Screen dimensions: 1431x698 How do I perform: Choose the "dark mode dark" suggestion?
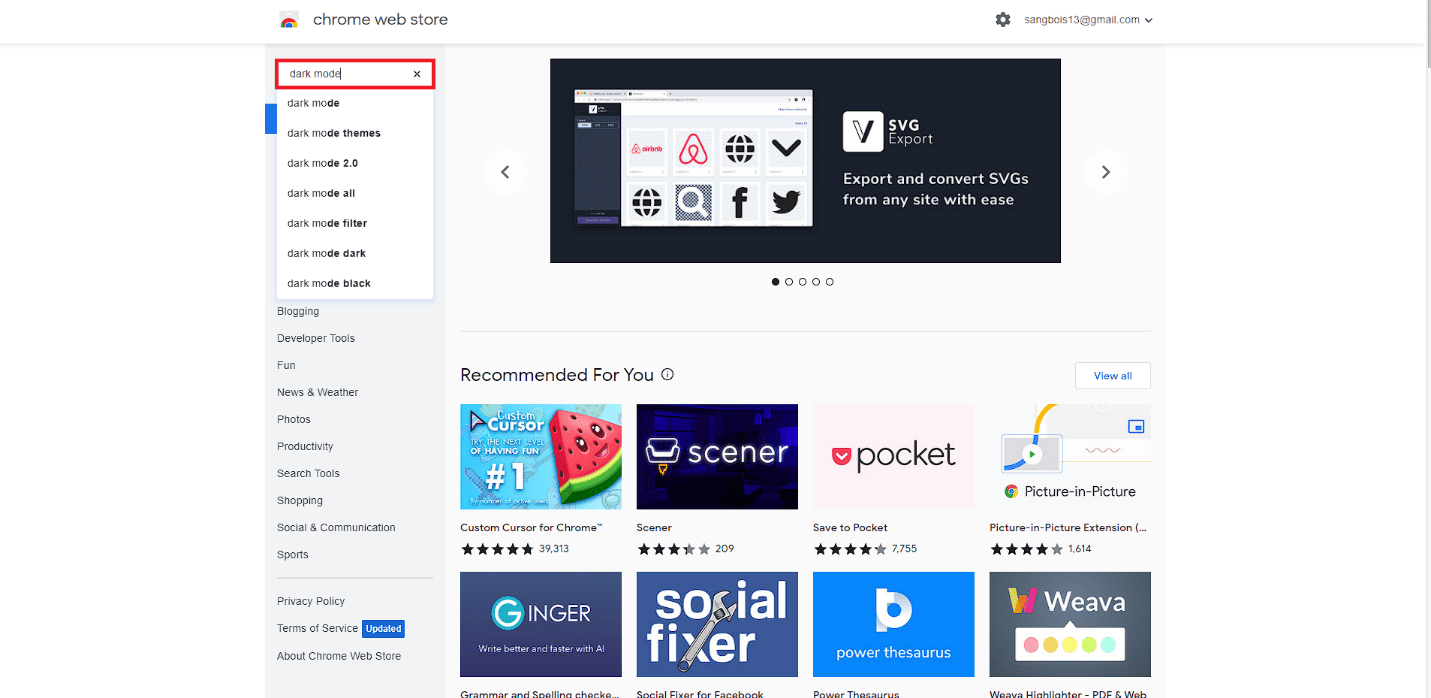355,253
